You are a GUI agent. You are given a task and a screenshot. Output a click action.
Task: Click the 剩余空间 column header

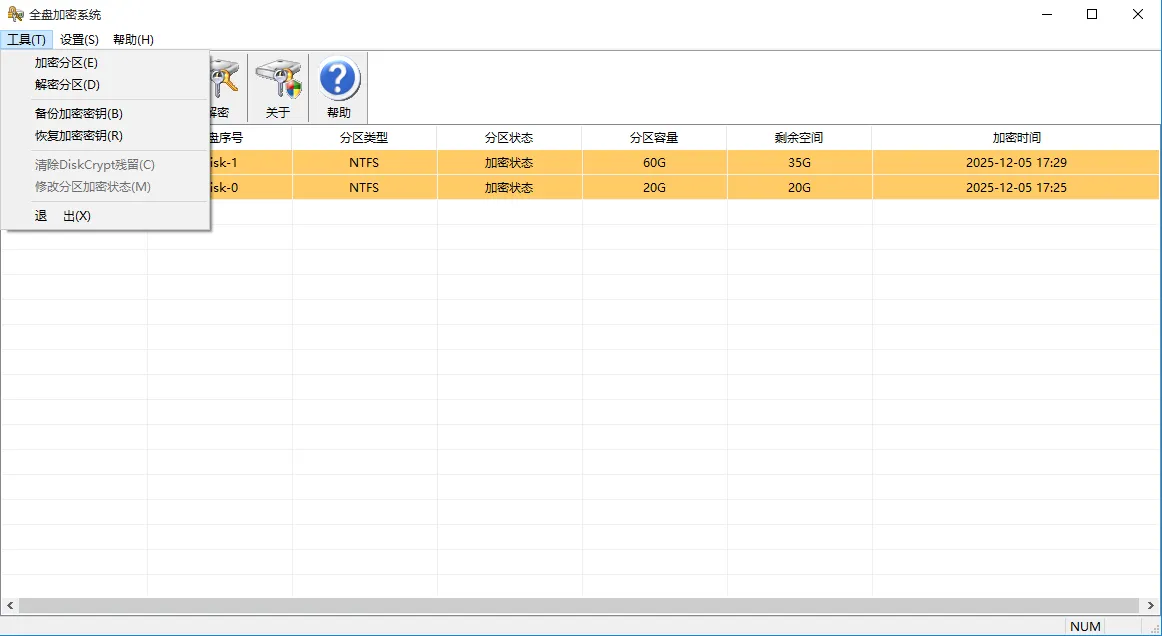(x=797, y=137)
